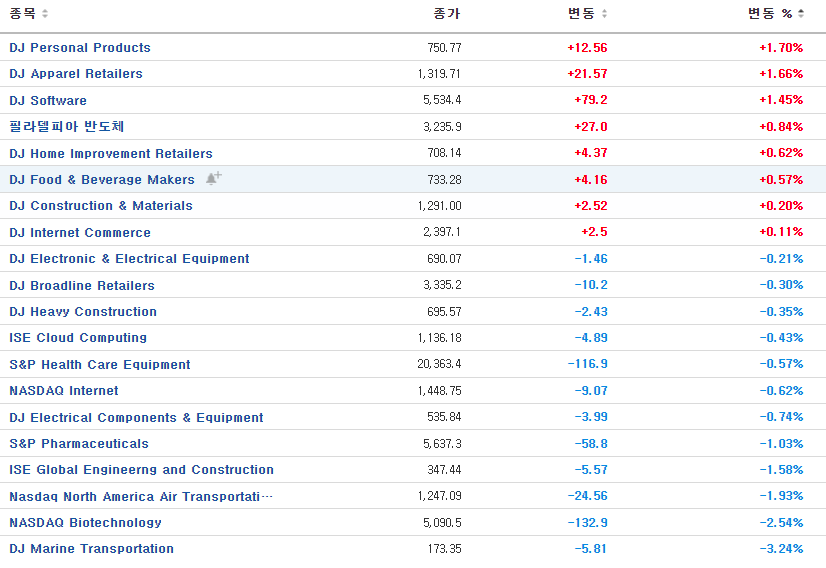The width and height of the screenshot is (826, 568).
Task: Select percent change -2.54%
Action: pyautogui.click(x=781, y=523)
